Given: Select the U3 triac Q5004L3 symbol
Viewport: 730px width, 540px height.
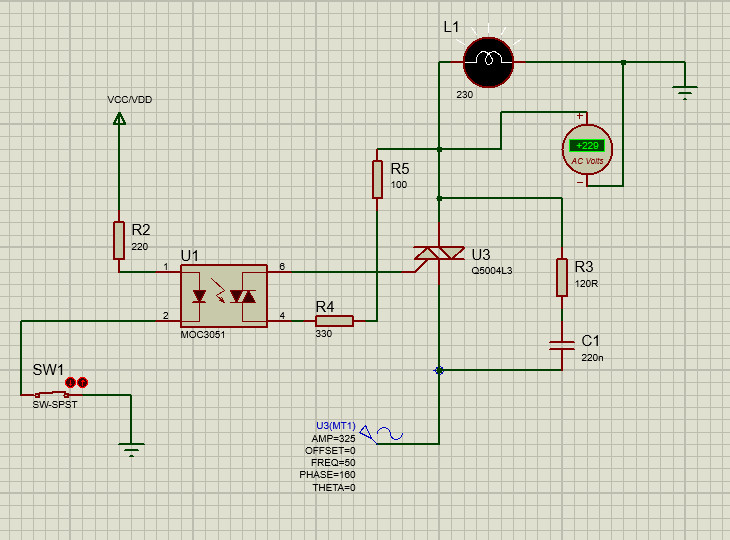Looking at the screenshot, I should click(439, 254).
